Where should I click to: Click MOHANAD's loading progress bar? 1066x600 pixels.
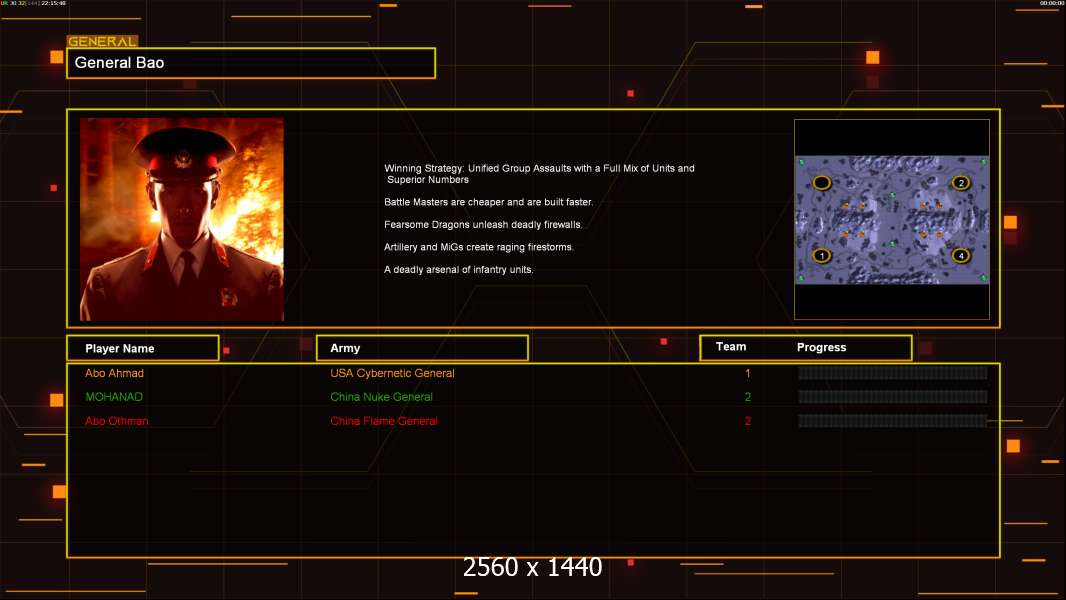[893, 397]
